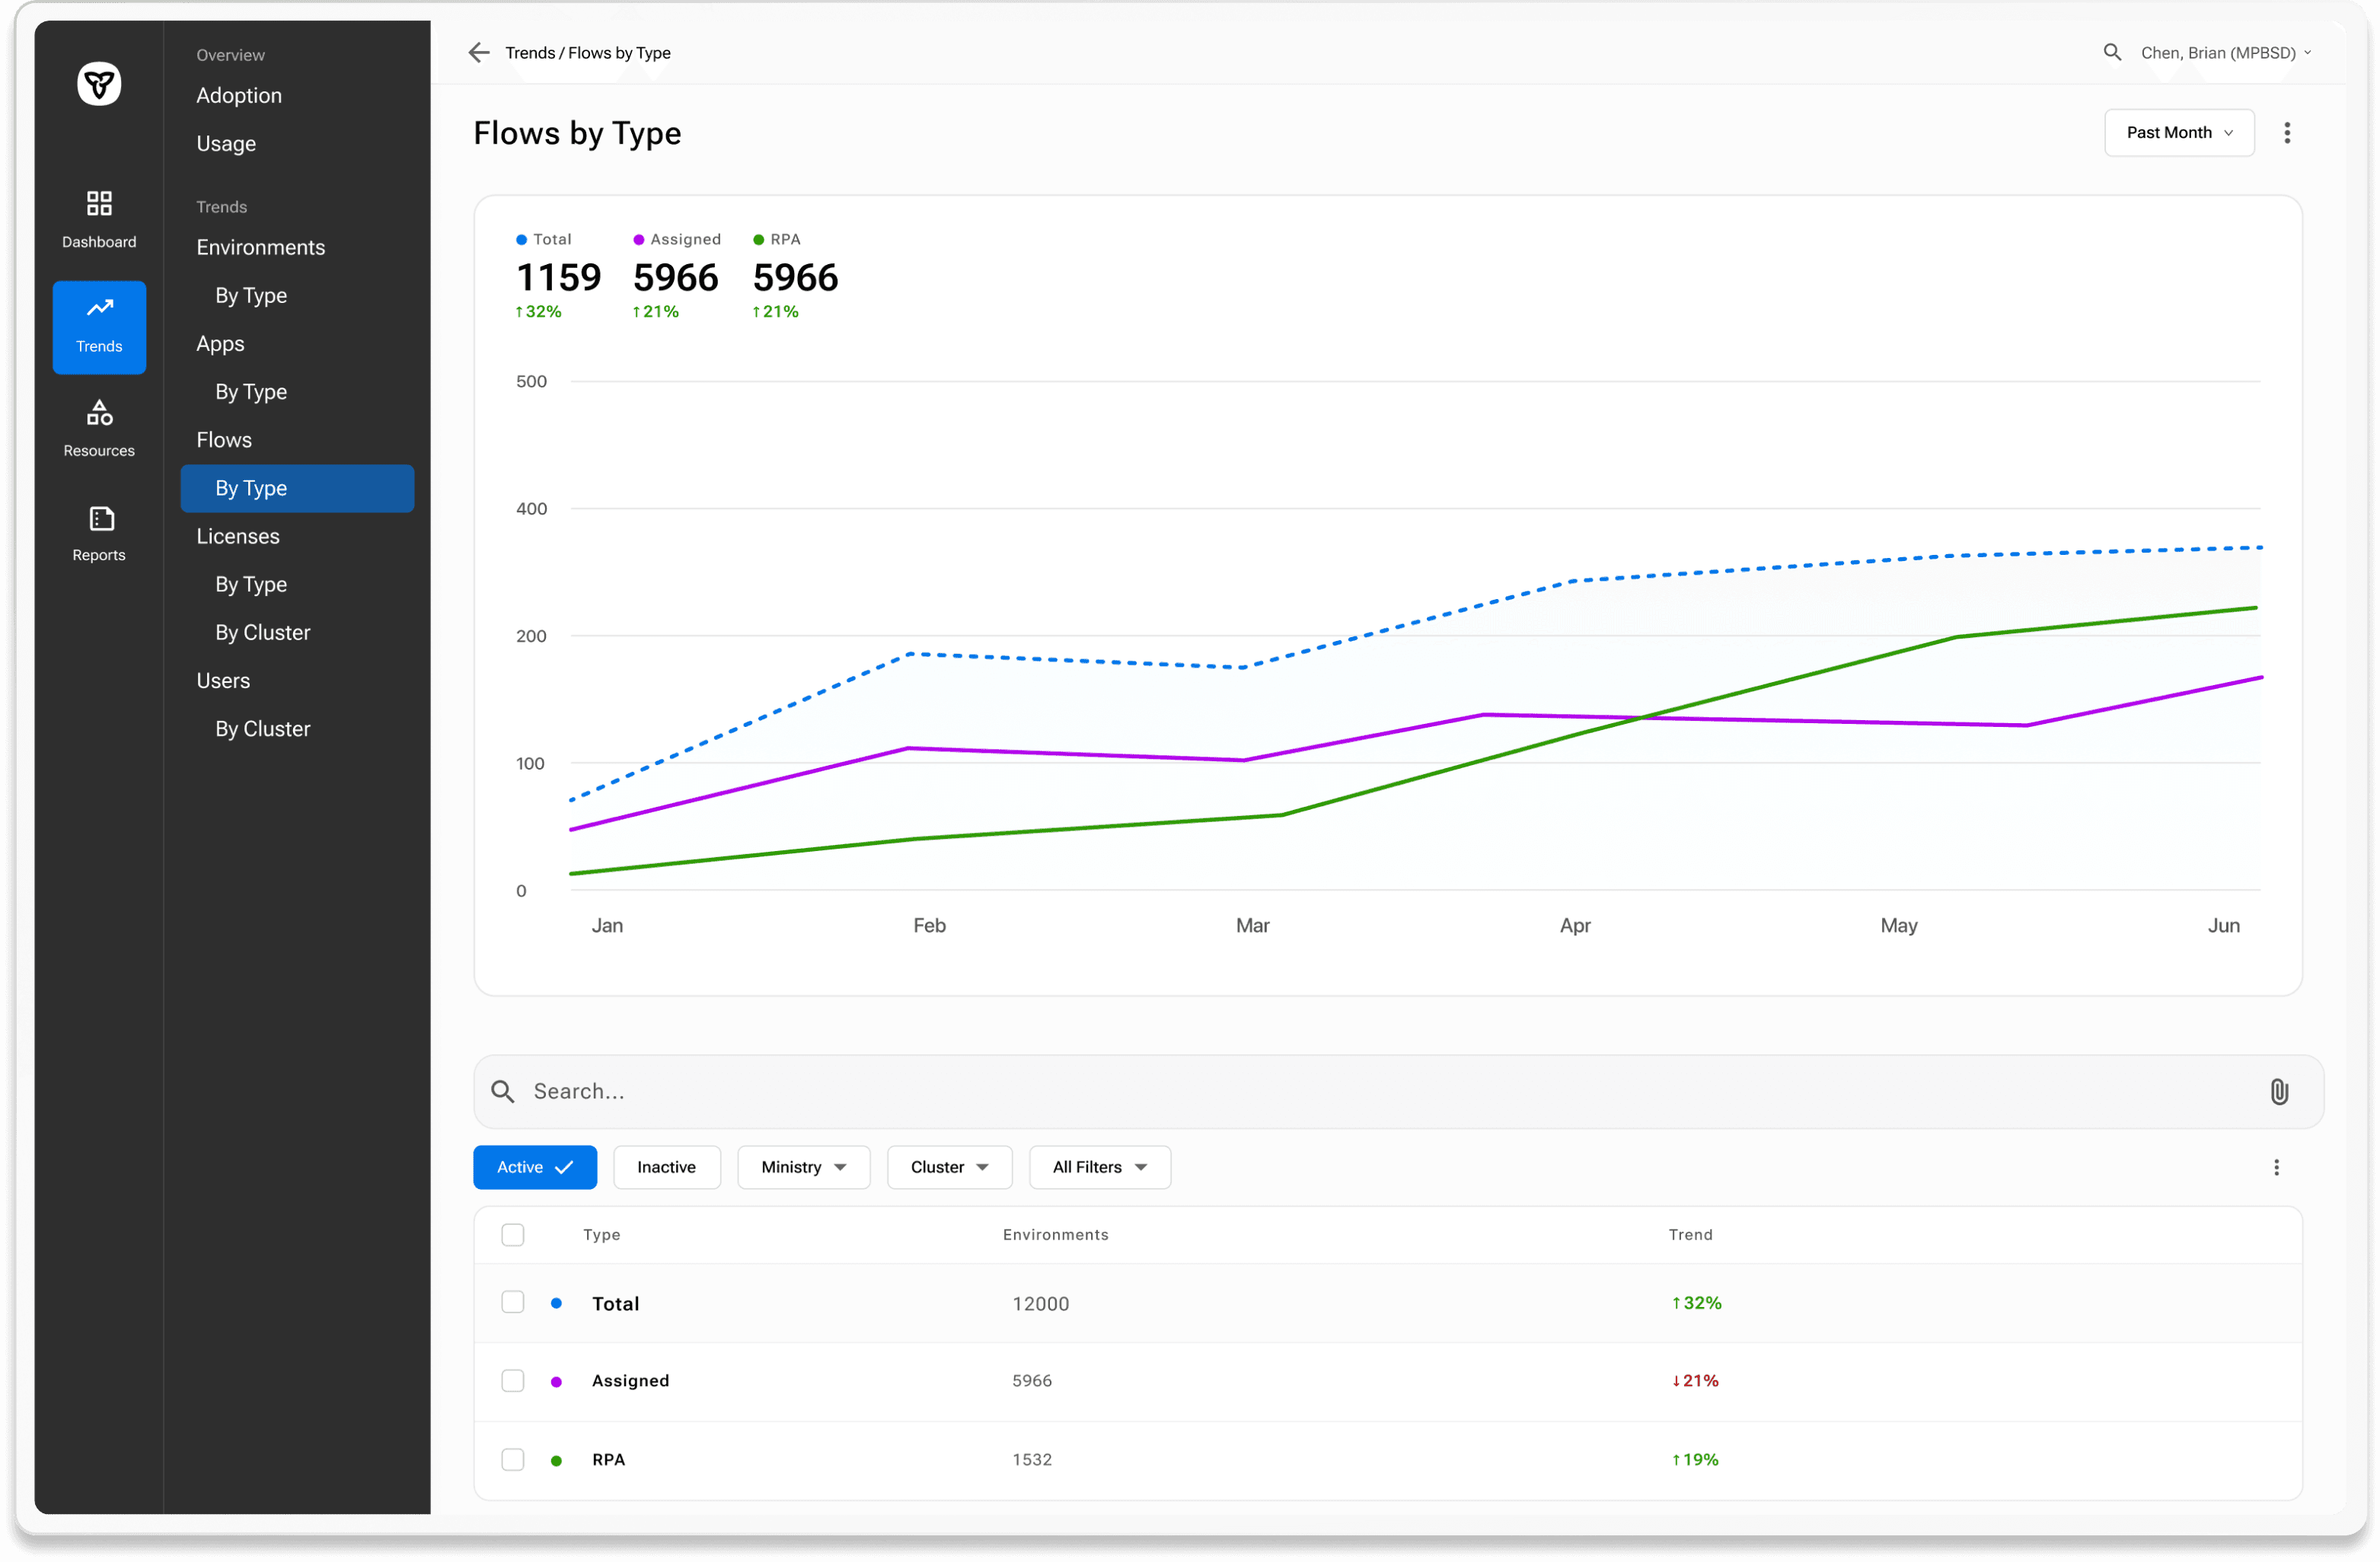Go to Licenses By Cluster in sidebar
2380x1562 pixels.
262,633
